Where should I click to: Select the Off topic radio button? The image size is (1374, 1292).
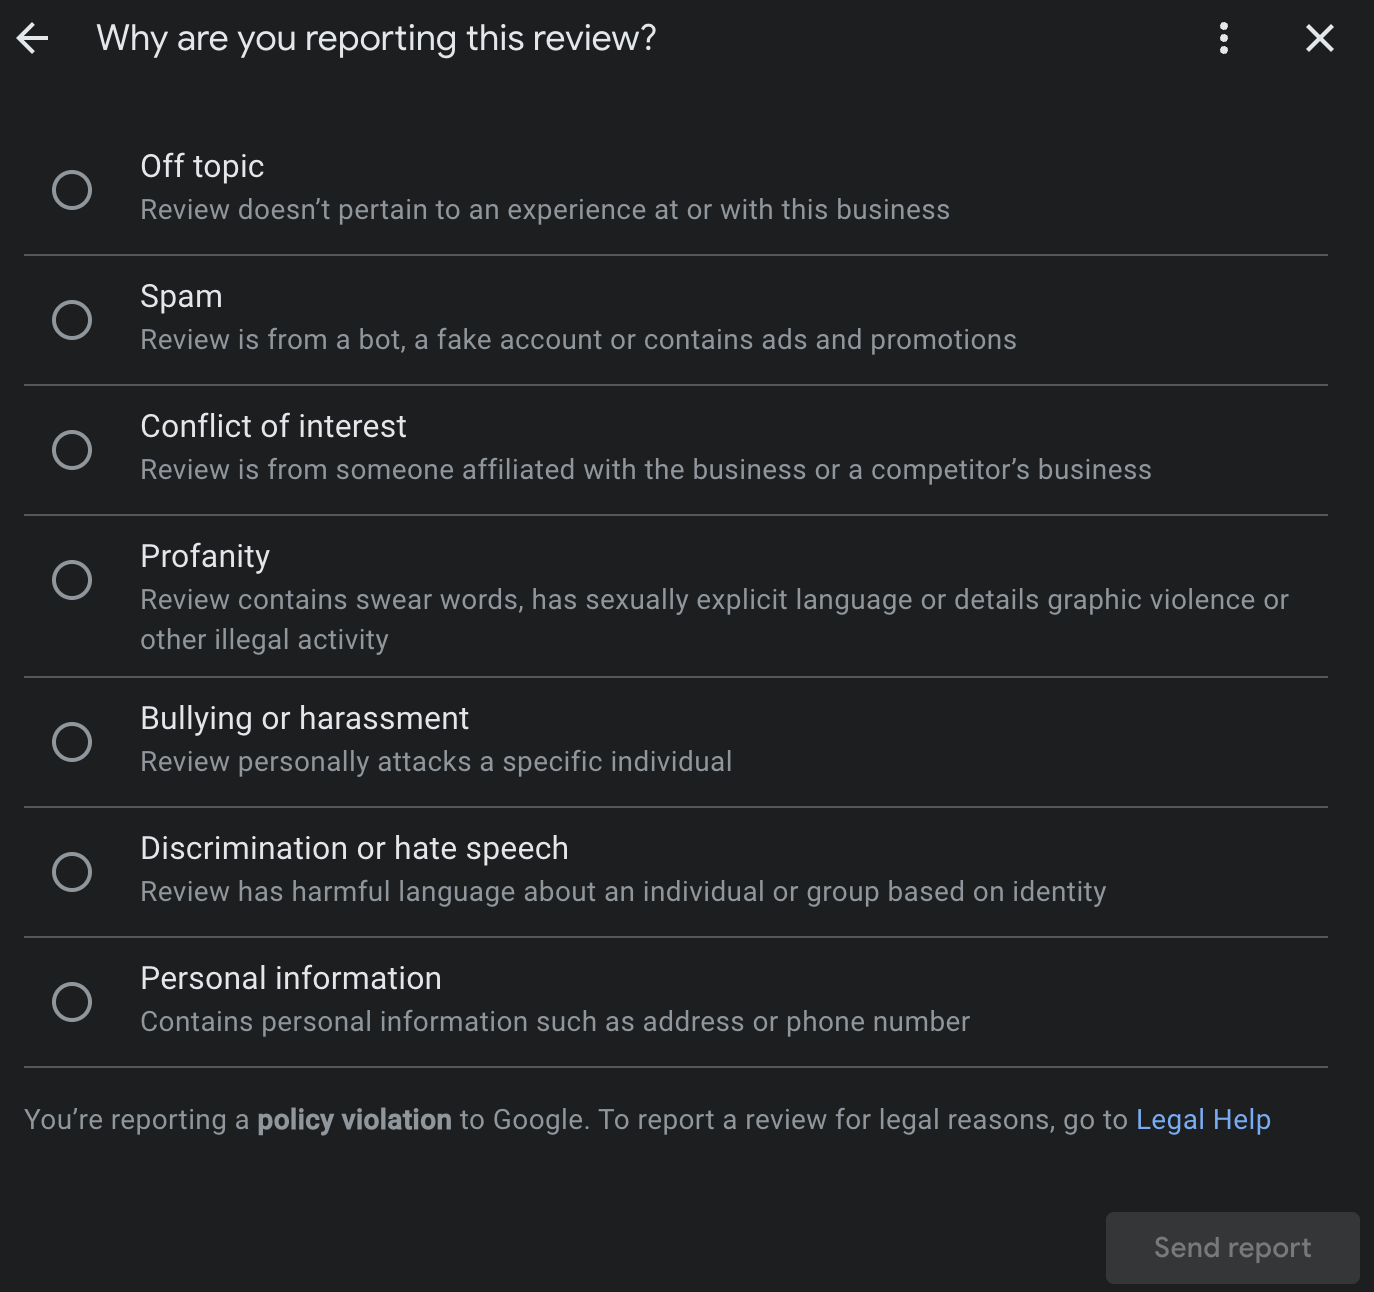[x=71, y=189]
